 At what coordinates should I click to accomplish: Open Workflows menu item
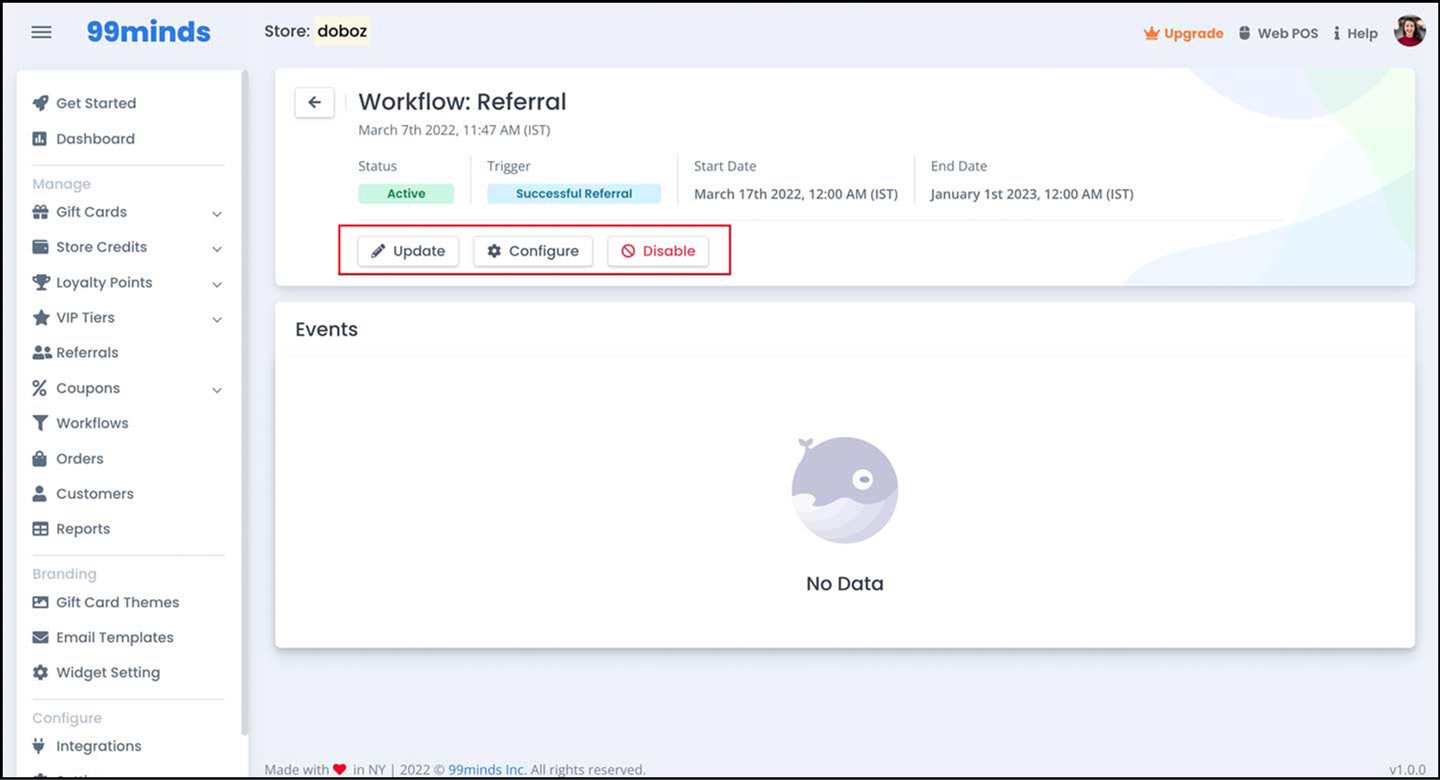point(92,423)
